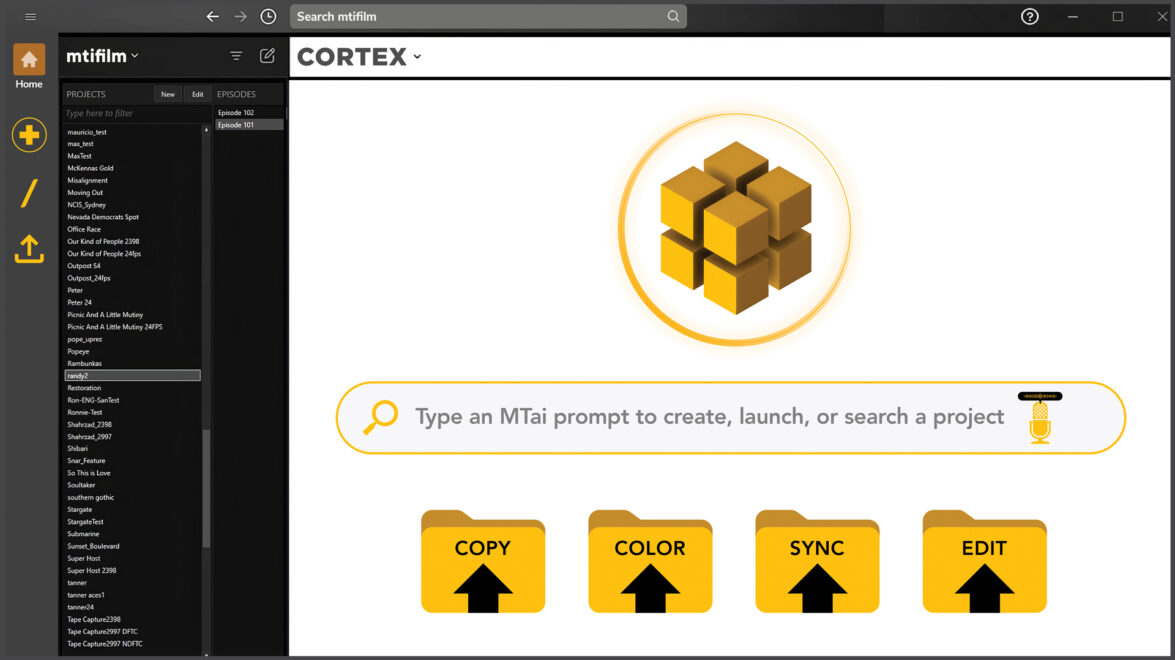Click the yellow plus icon to add a project
This screenshot has height=660, width=1175.
[28, 134]
